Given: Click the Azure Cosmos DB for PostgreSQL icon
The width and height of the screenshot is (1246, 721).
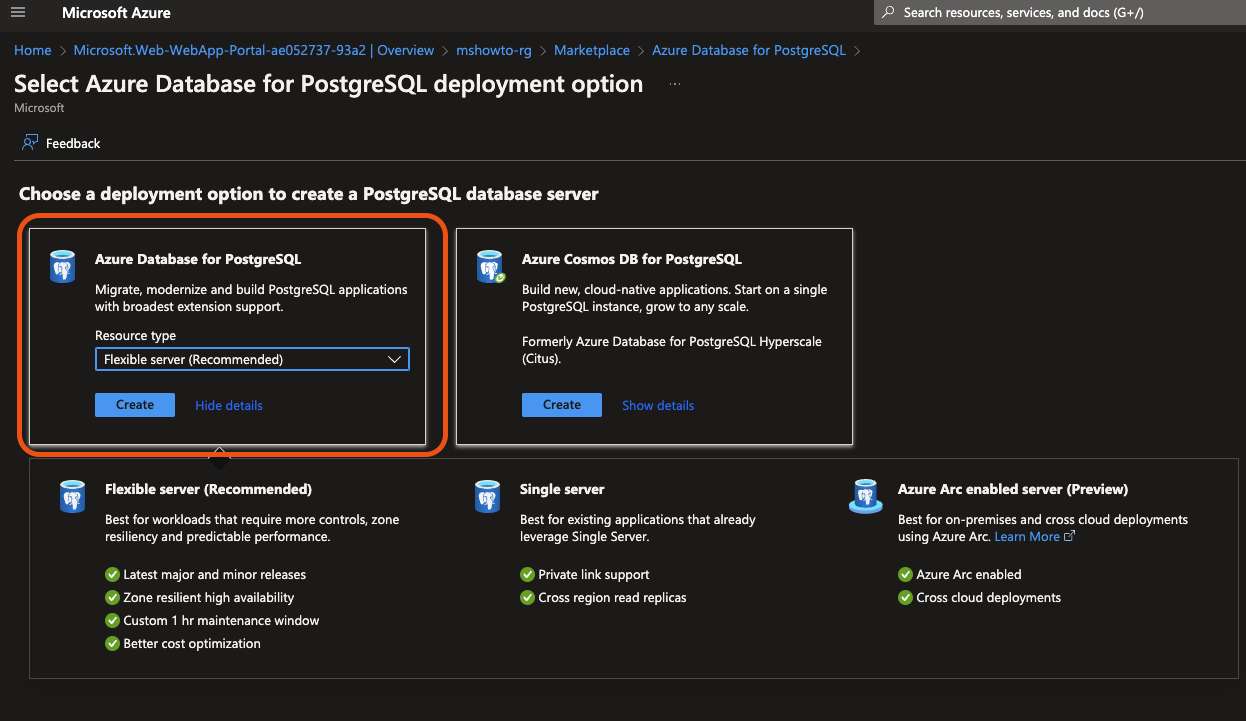Looking at the screenshot, I should [490, 268].
